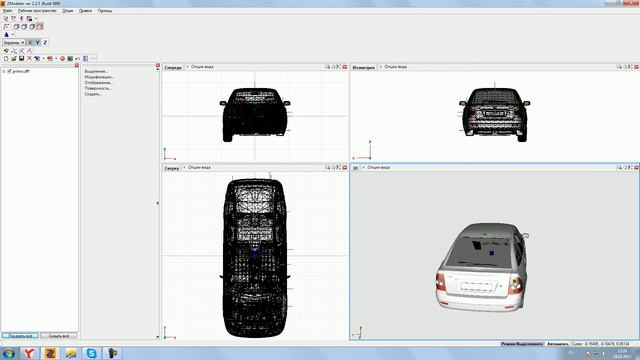Screen dimensions: 640x360
Task: Click red maximize icon in Сверху viewport
Action: [345, 167]
